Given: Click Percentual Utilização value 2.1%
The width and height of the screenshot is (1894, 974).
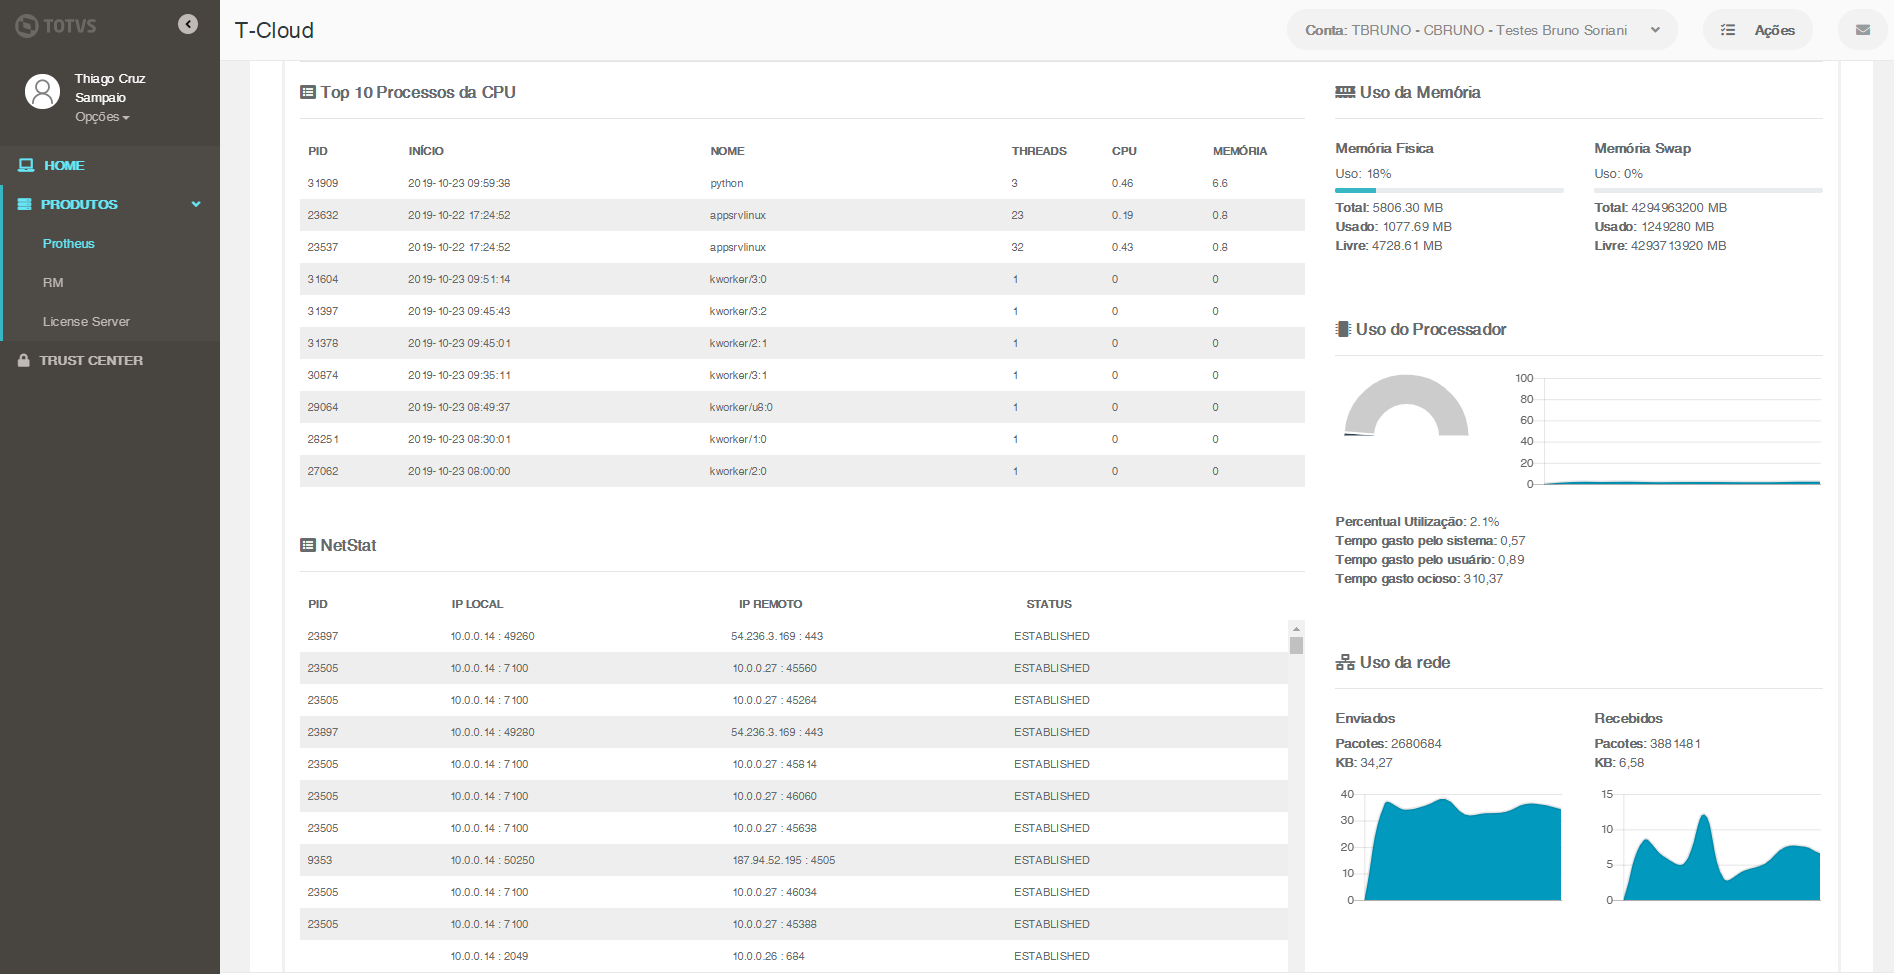Looking at the screenshot, I should [x=1484, y=521].
